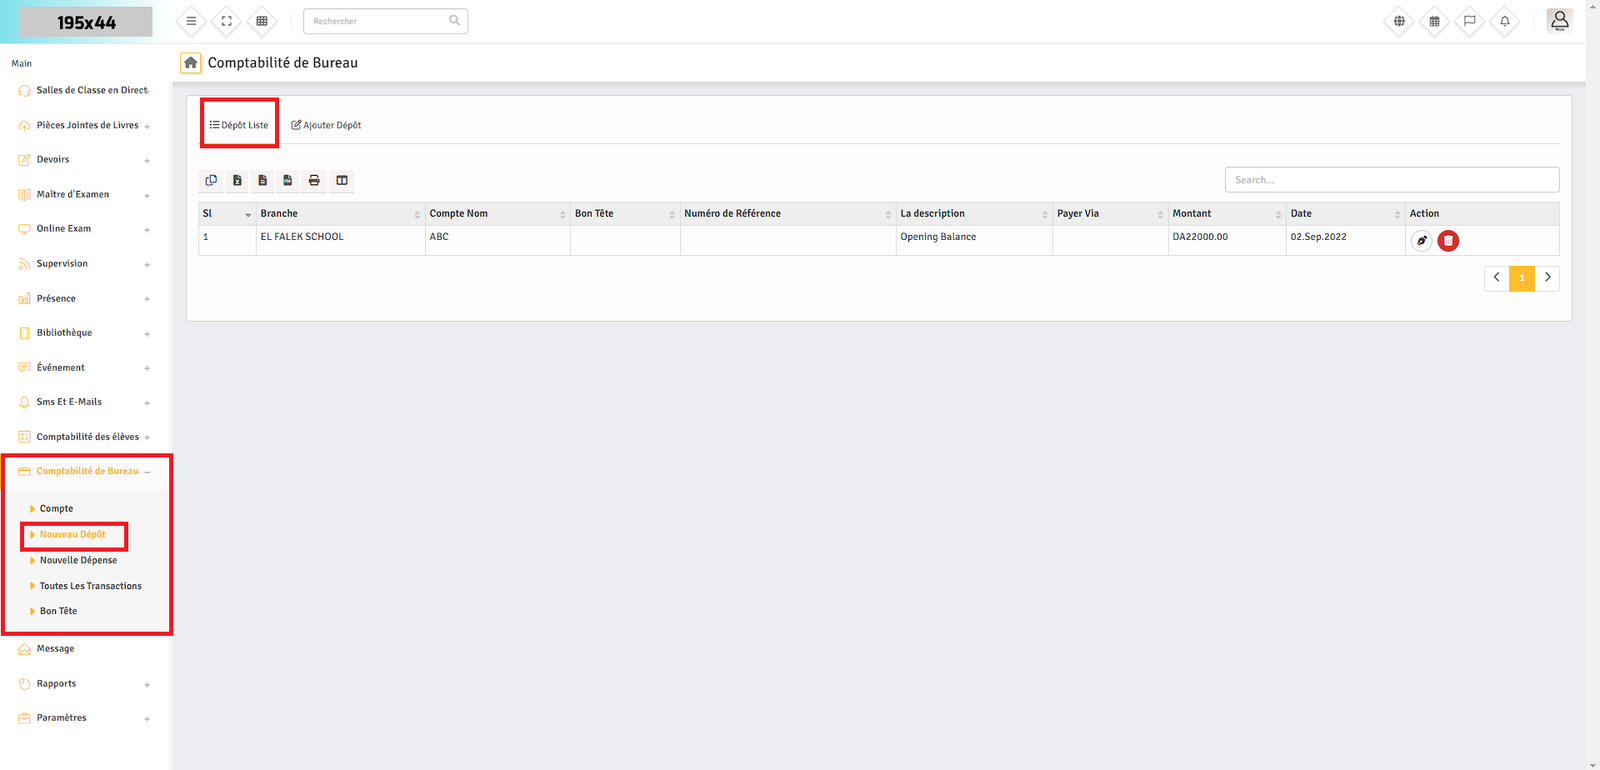Screen dimensions: 1600x770
Task: Click the Copy export icon above table
Action: click(x=211, y=181)
